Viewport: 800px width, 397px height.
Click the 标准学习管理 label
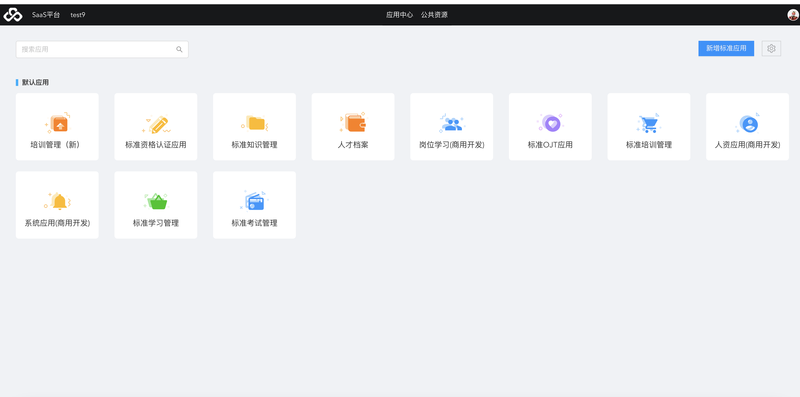tap(156, 223)
